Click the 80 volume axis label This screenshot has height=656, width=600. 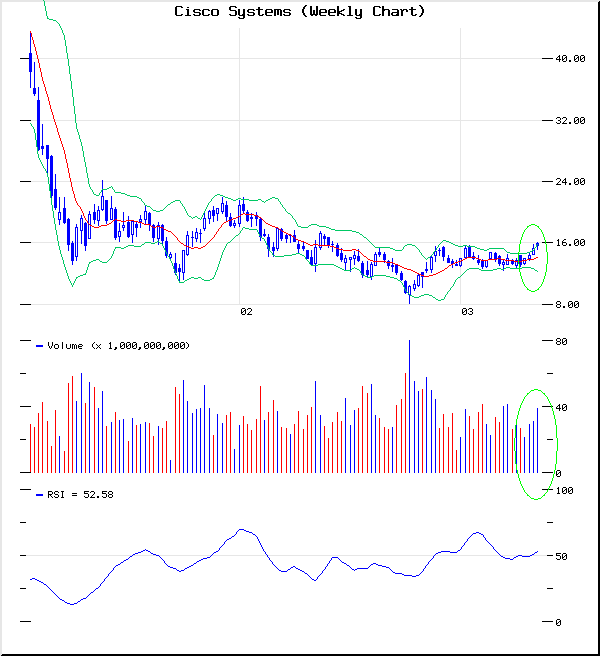point(561,342)
